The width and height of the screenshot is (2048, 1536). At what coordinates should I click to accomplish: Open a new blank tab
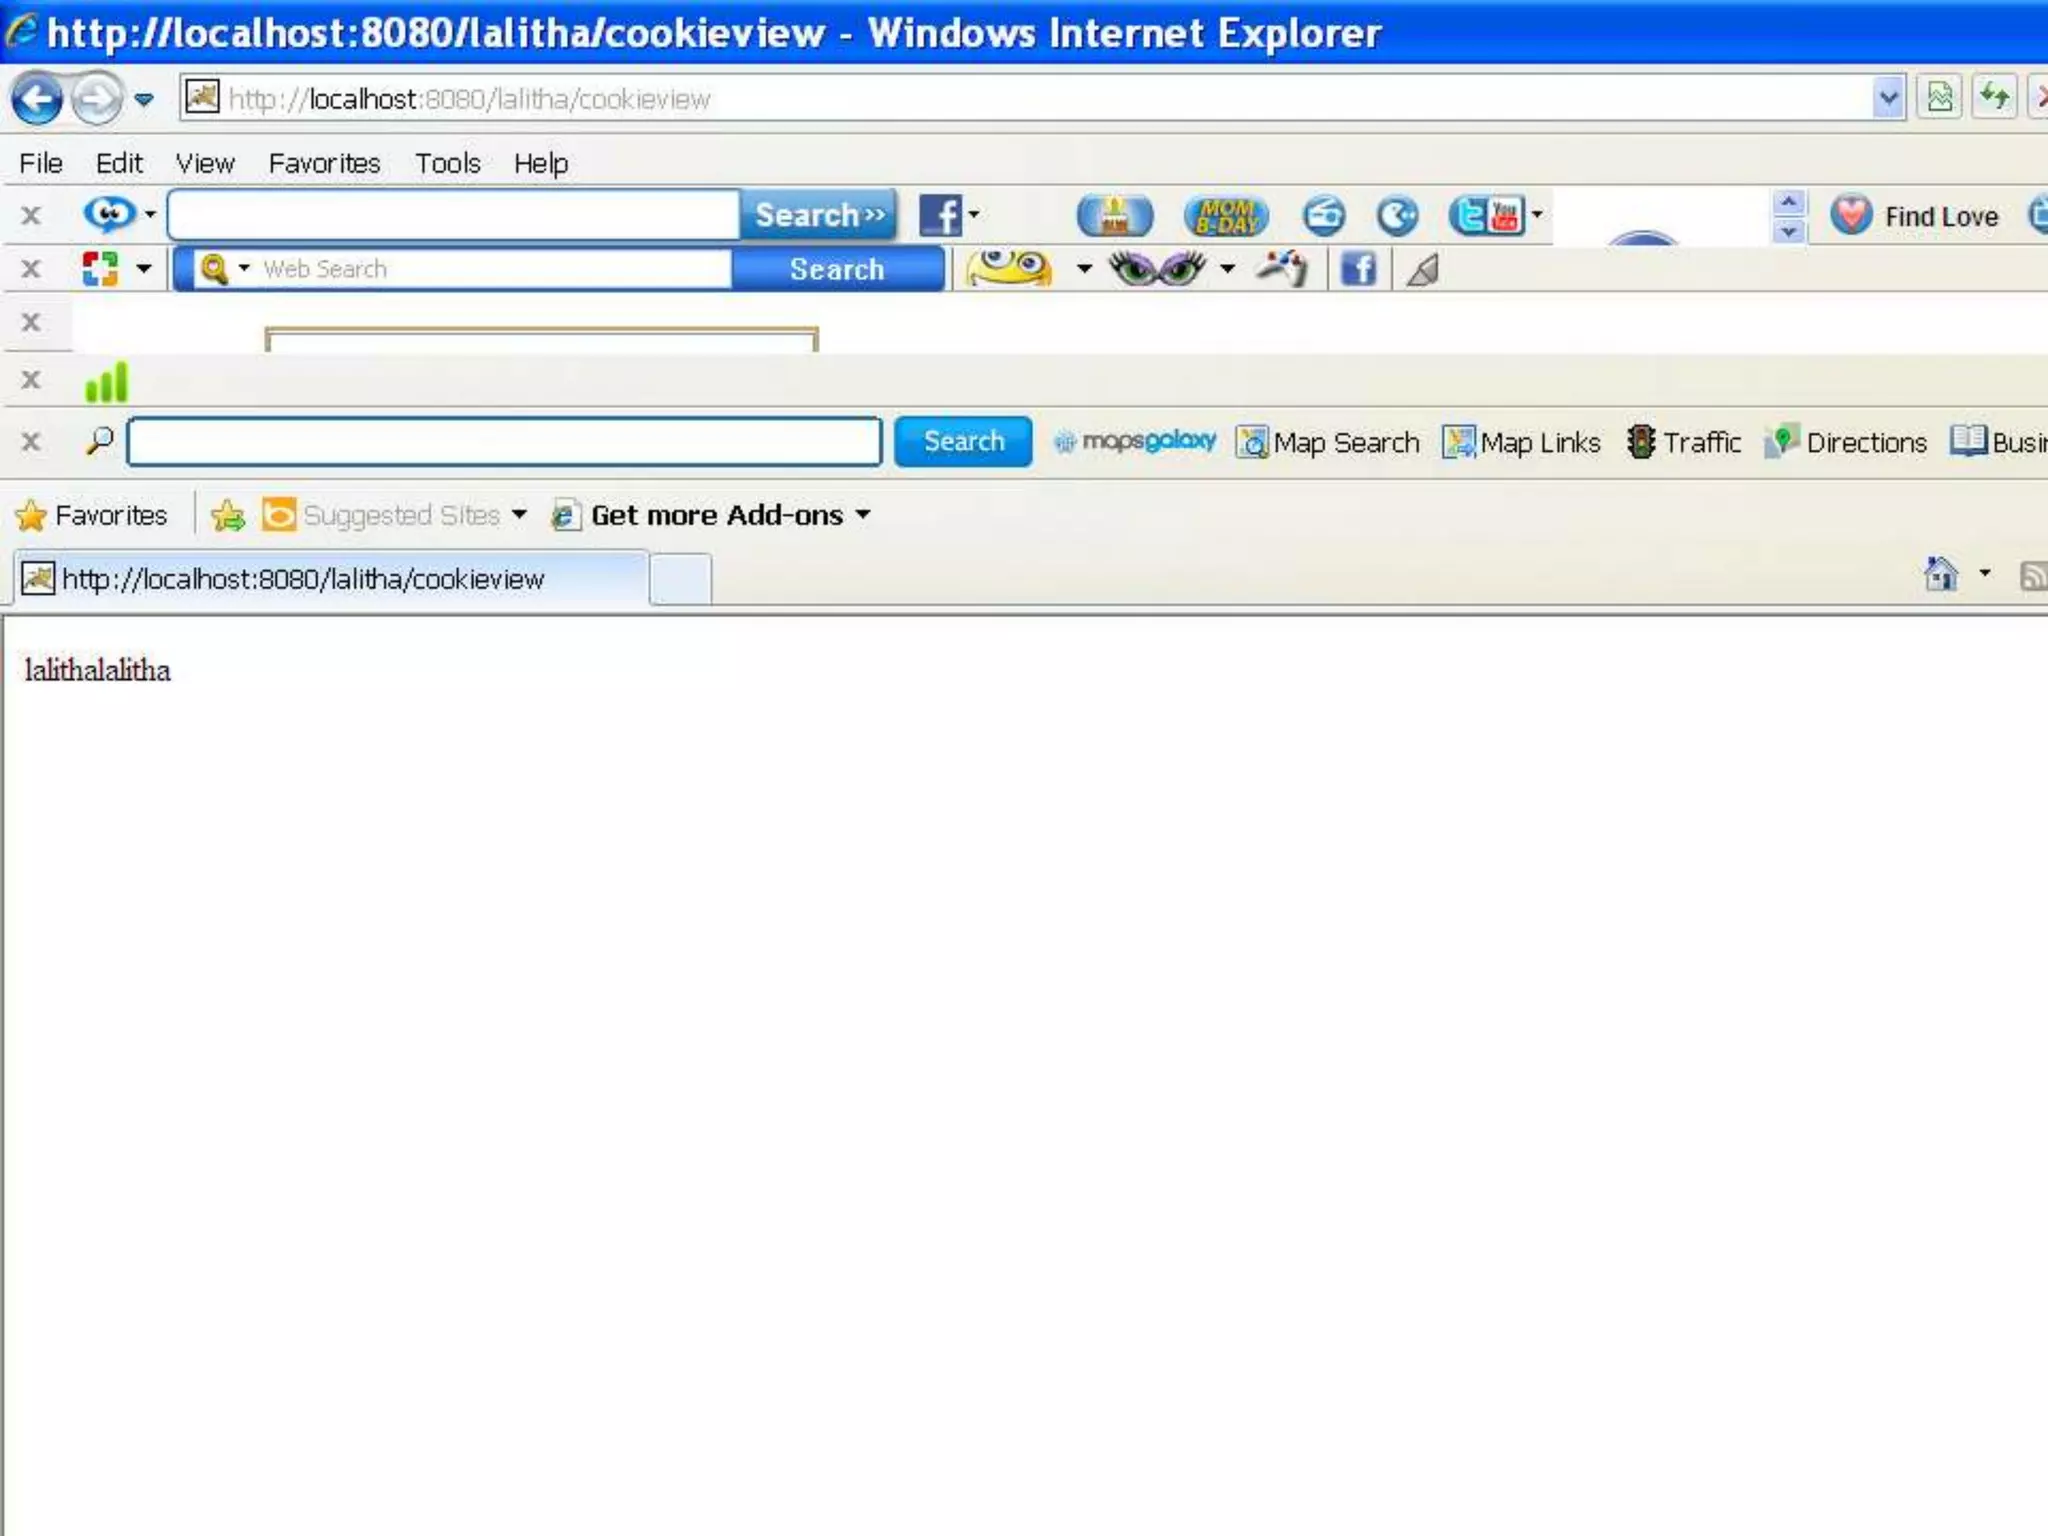pos(681,580)
